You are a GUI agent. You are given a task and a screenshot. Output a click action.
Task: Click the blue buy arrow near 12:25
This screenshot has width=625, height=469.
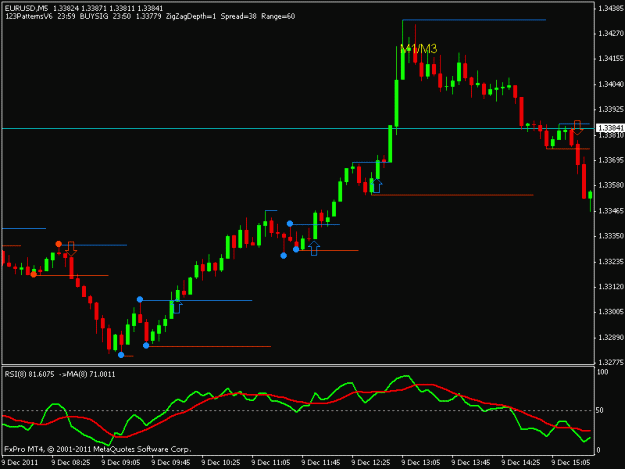377,186
